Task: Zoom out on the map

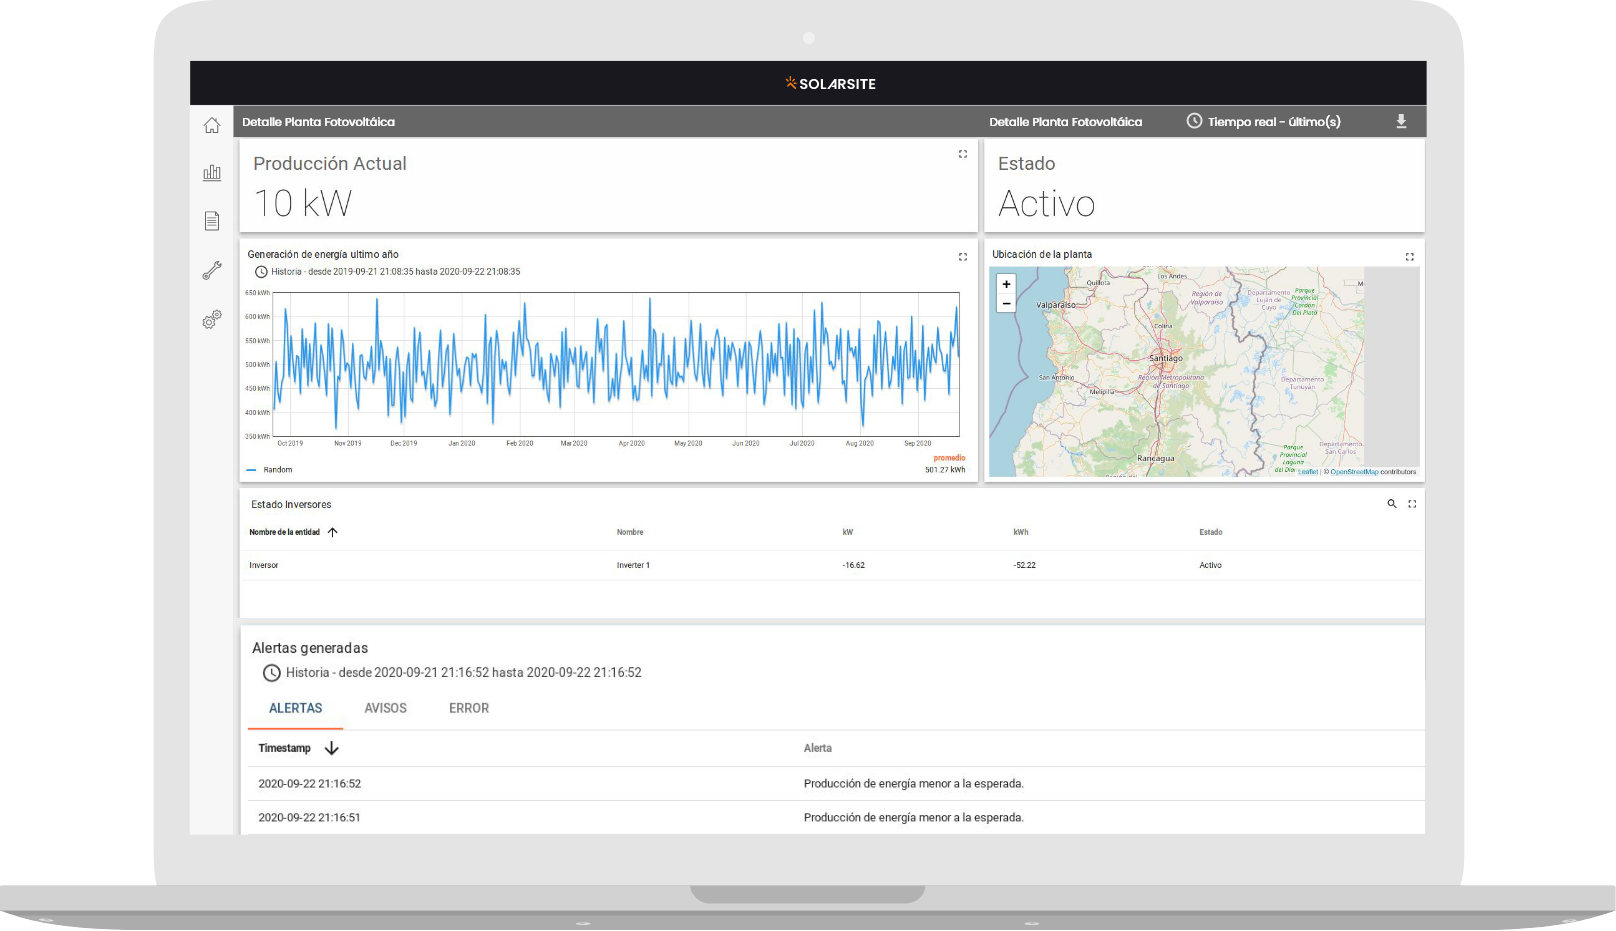Action: (1006, 303)
